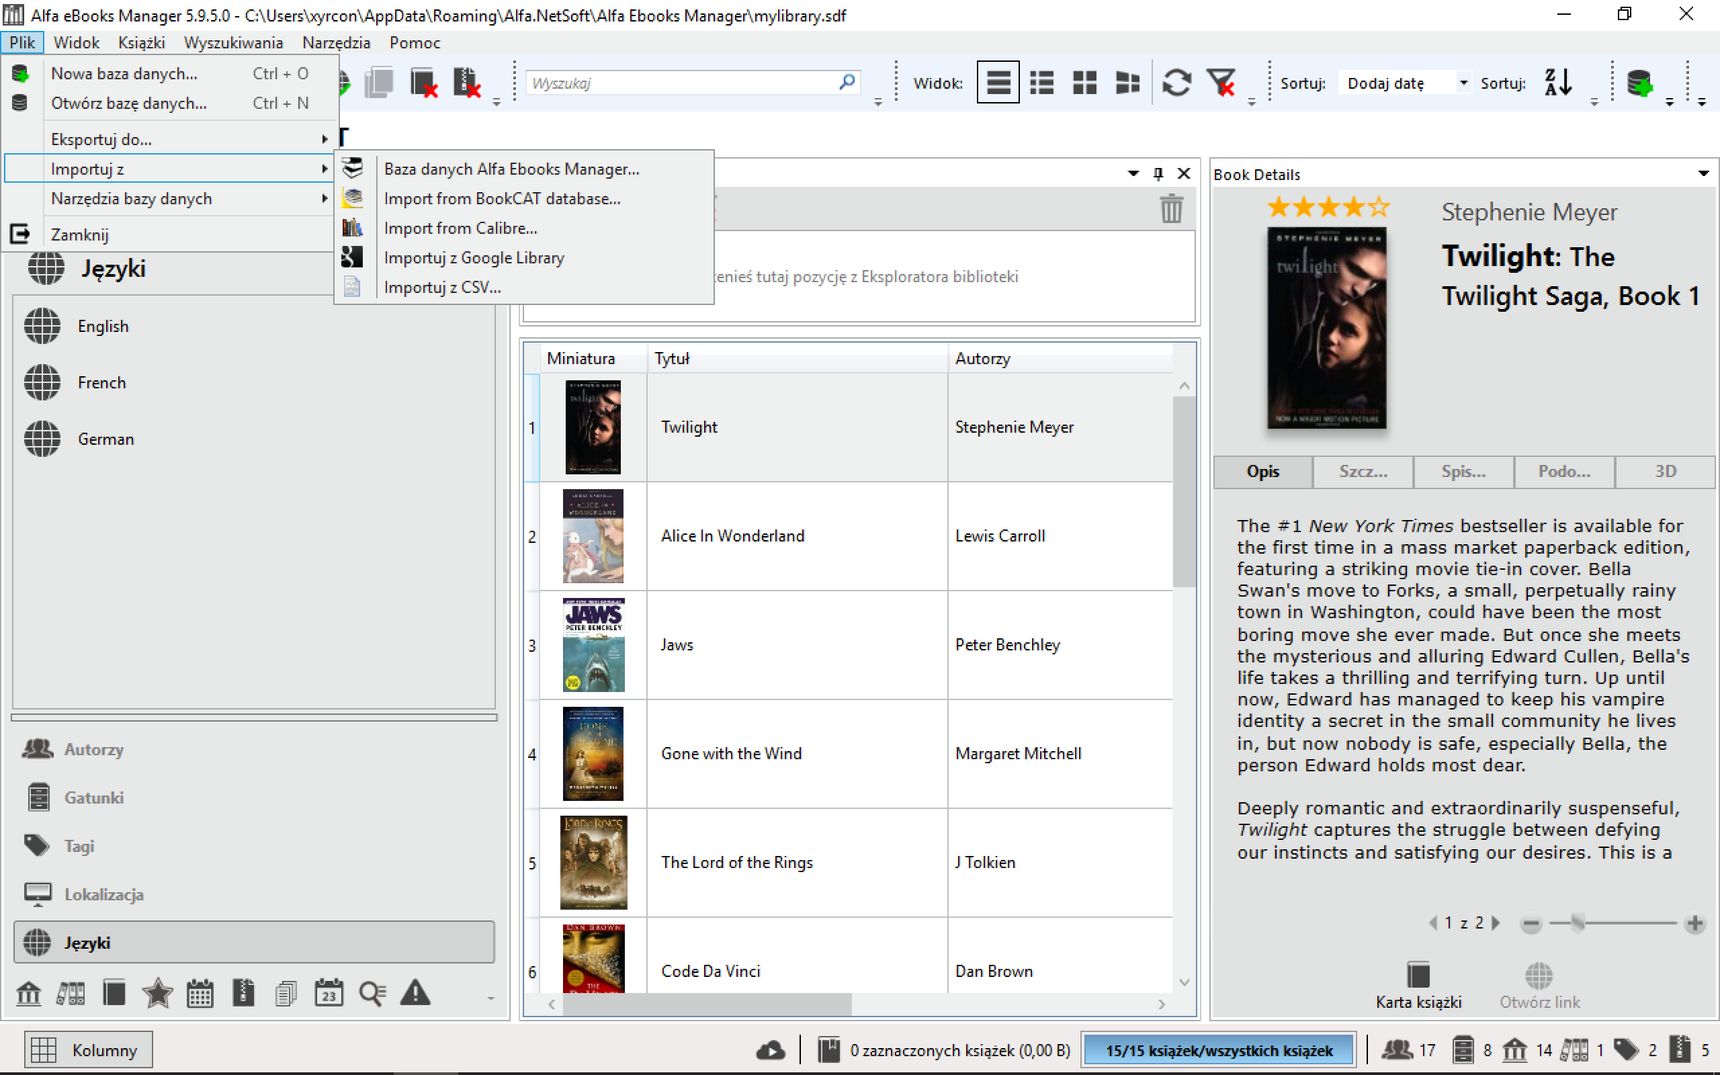Click the series binders icon in sidebar footer
The image size is (1720, 1075).
71,993
